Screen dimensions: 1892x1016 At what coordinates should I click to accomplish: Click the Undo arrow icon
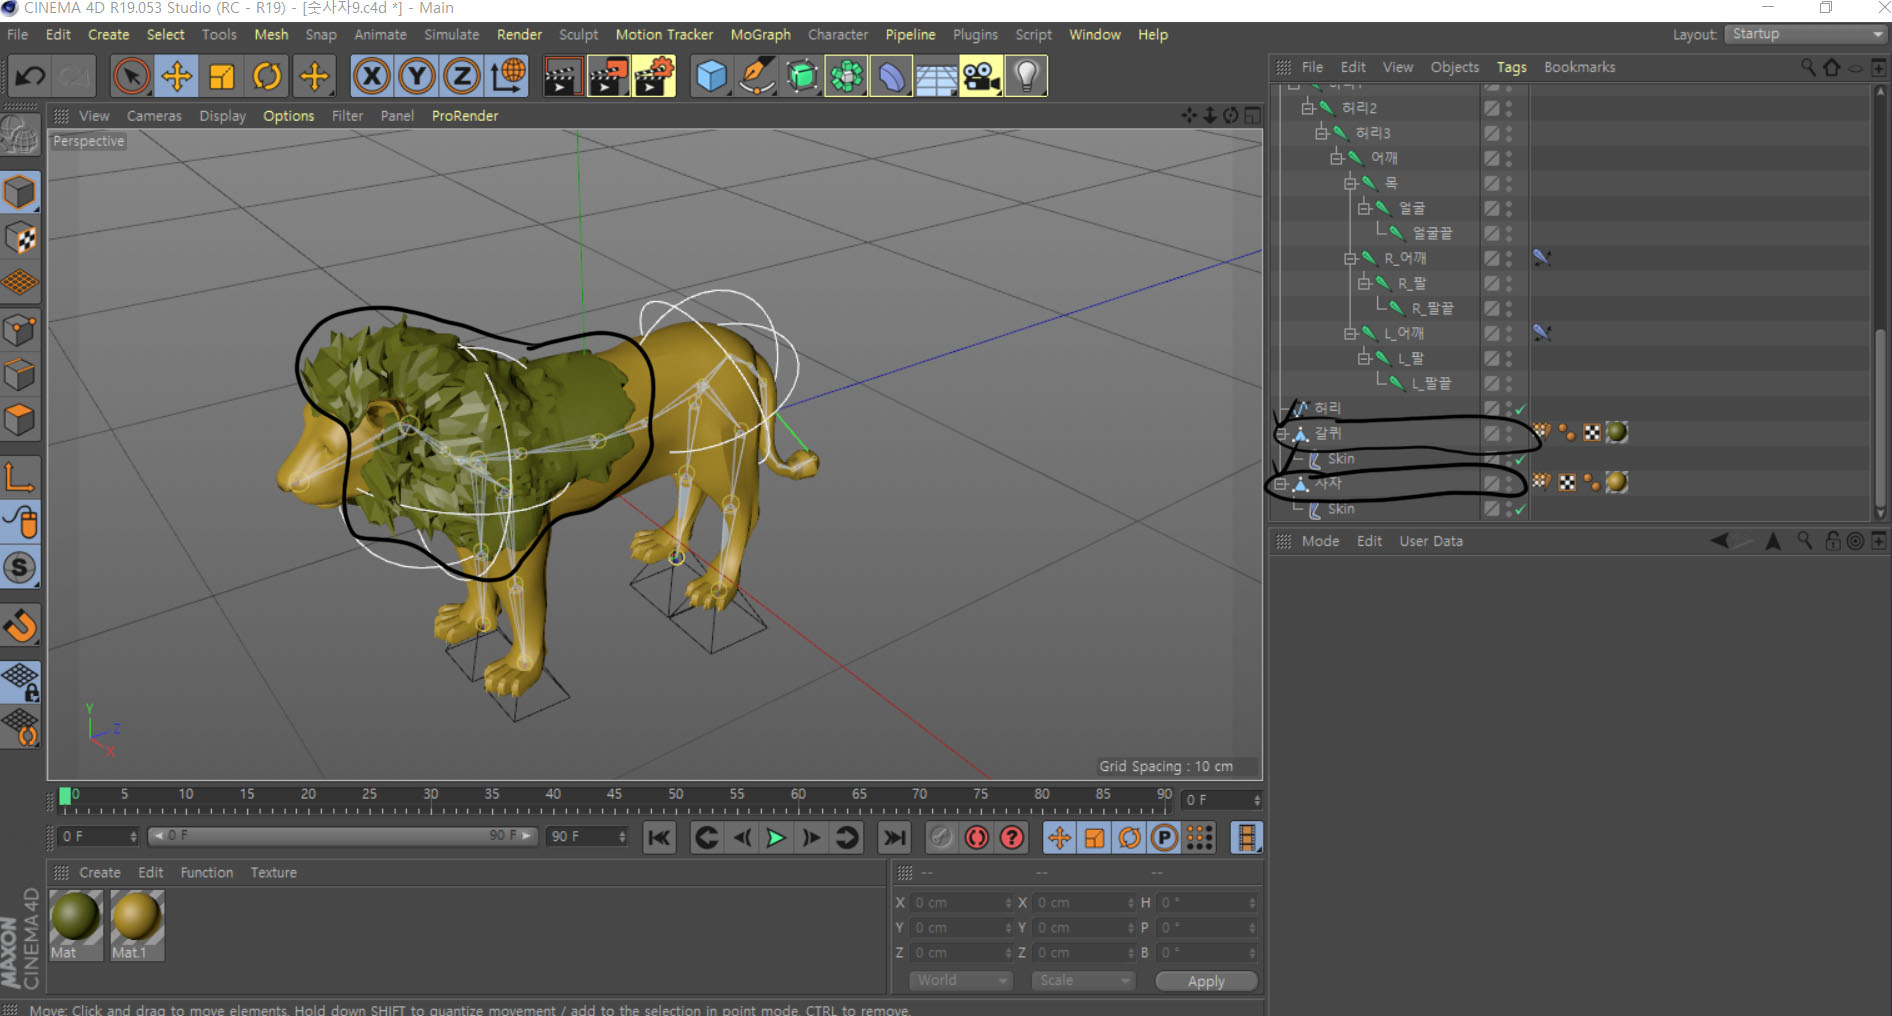coord(30,76)
